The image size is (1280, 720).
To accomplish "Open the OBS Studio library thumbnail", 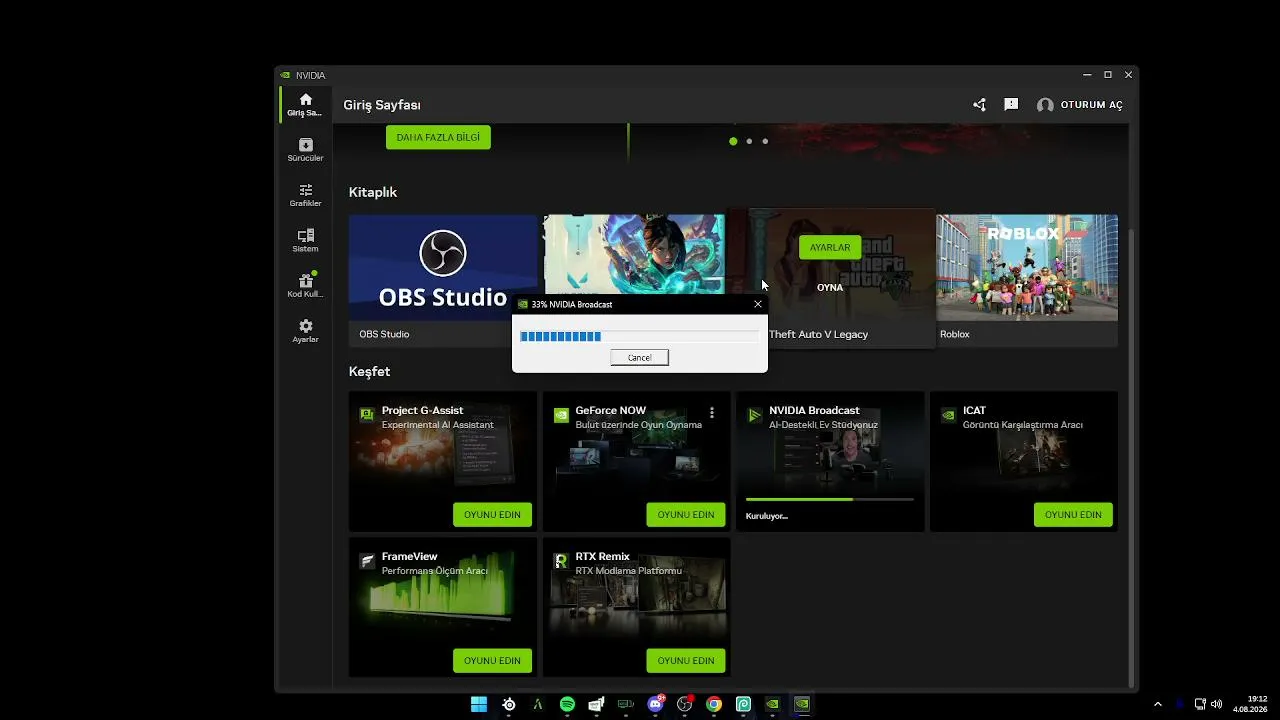I will (443, 267).
